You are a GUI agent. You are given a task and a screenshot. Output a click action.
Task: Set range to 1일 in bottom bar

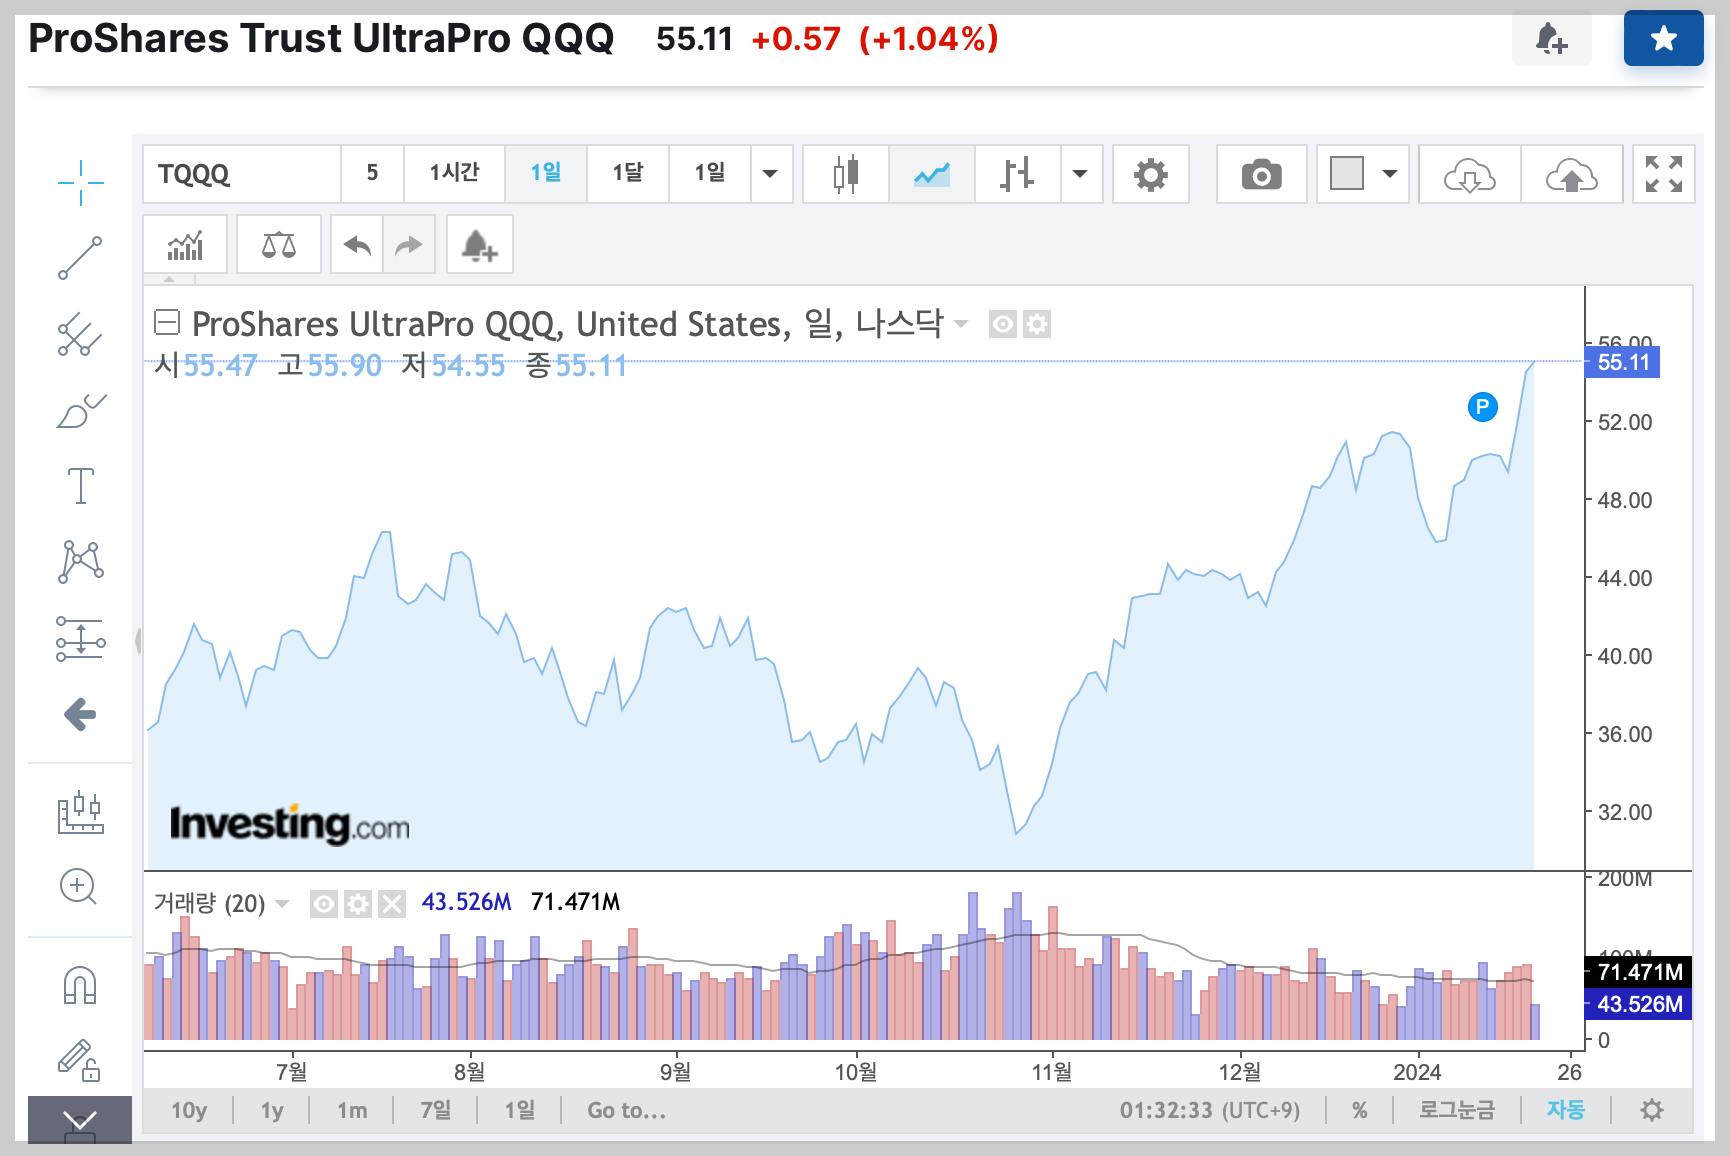click(x=520, y=1110)
